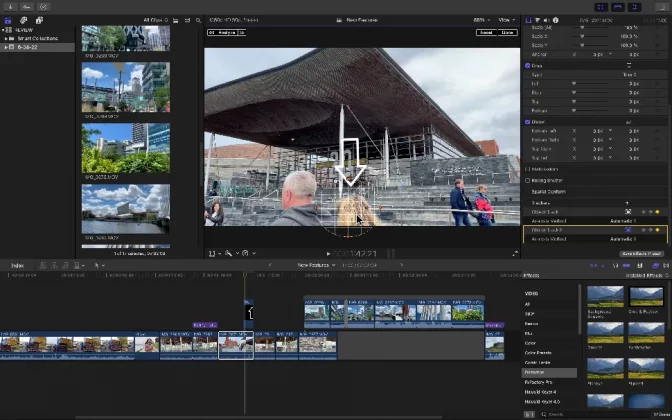Expand the Smart Collections folder
Viewport: 672px width, 420px height.
7,38
